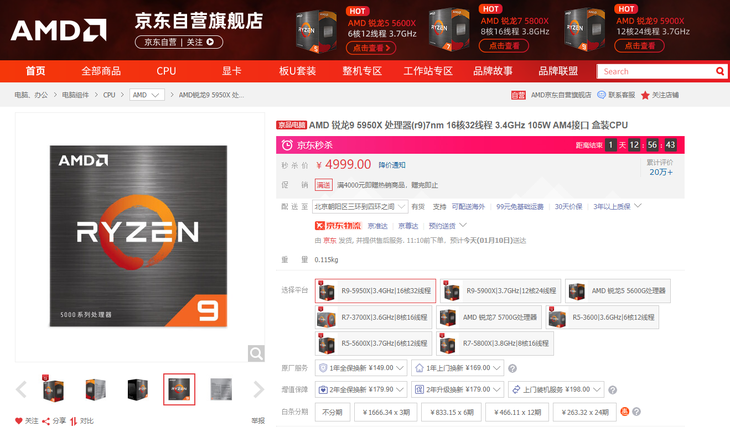Select the AMD 锐龙7 5700G处理器 option
The width and height of the screenshot is (730, 432).
click(x=489, y=317)
